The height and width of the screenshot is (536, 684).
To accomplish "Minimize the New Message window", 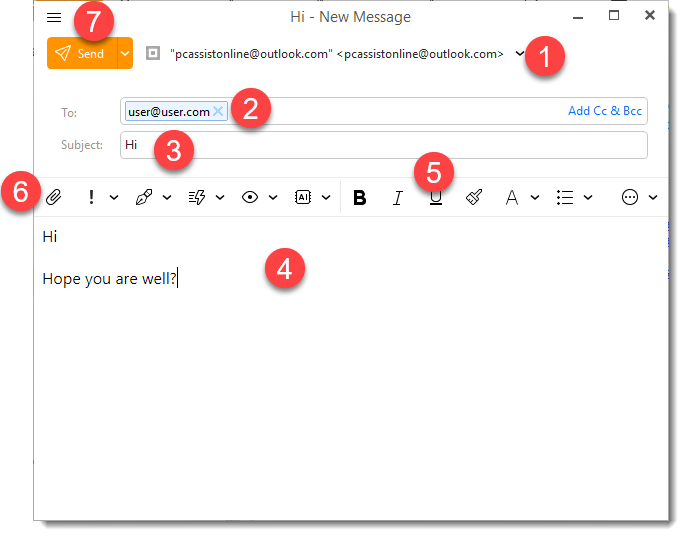I will (x=578, y=17).
